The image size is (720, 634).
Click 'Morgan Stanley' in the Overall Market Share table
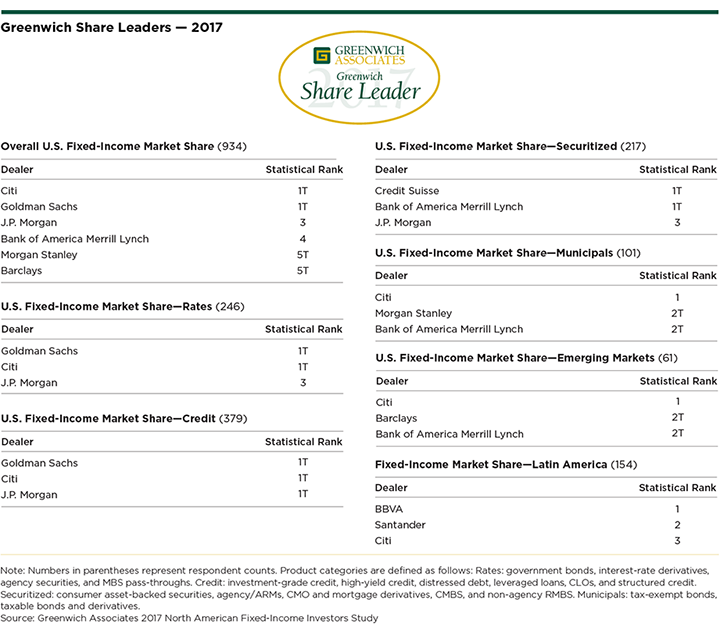(39, 255)
